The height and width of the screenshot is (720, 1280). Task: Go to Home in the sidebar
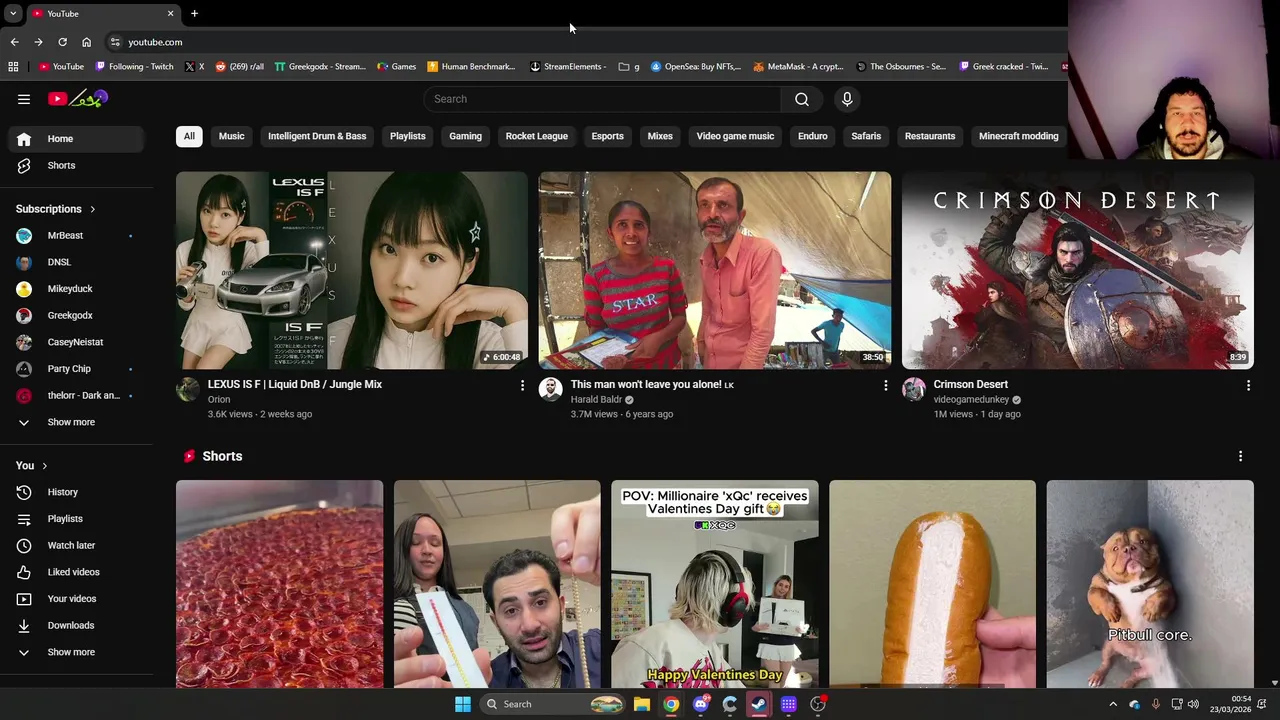pos(76,139)
